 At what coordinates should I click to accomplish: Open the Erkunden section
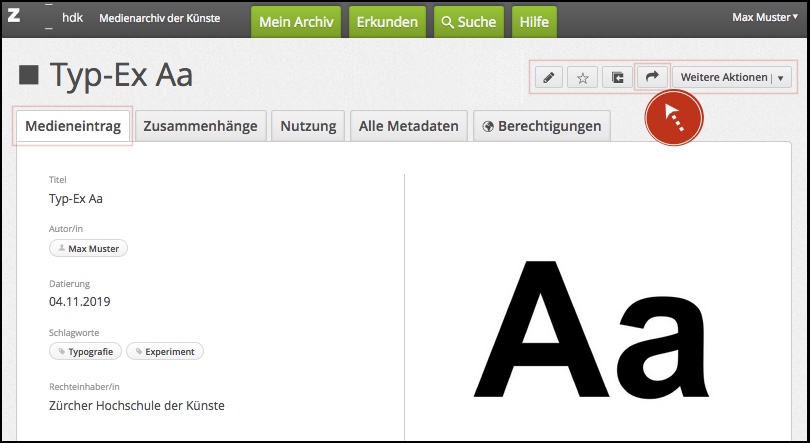[387, 21]
